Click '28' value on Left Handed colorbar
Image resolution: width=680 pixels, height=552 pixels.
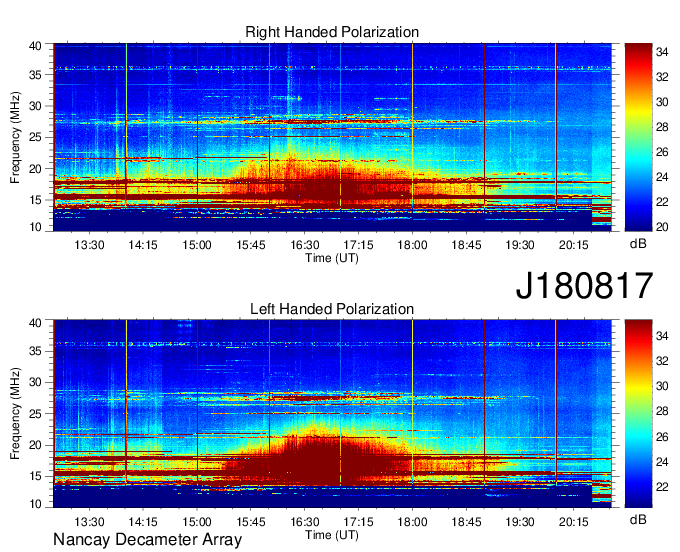click(662, 411)
